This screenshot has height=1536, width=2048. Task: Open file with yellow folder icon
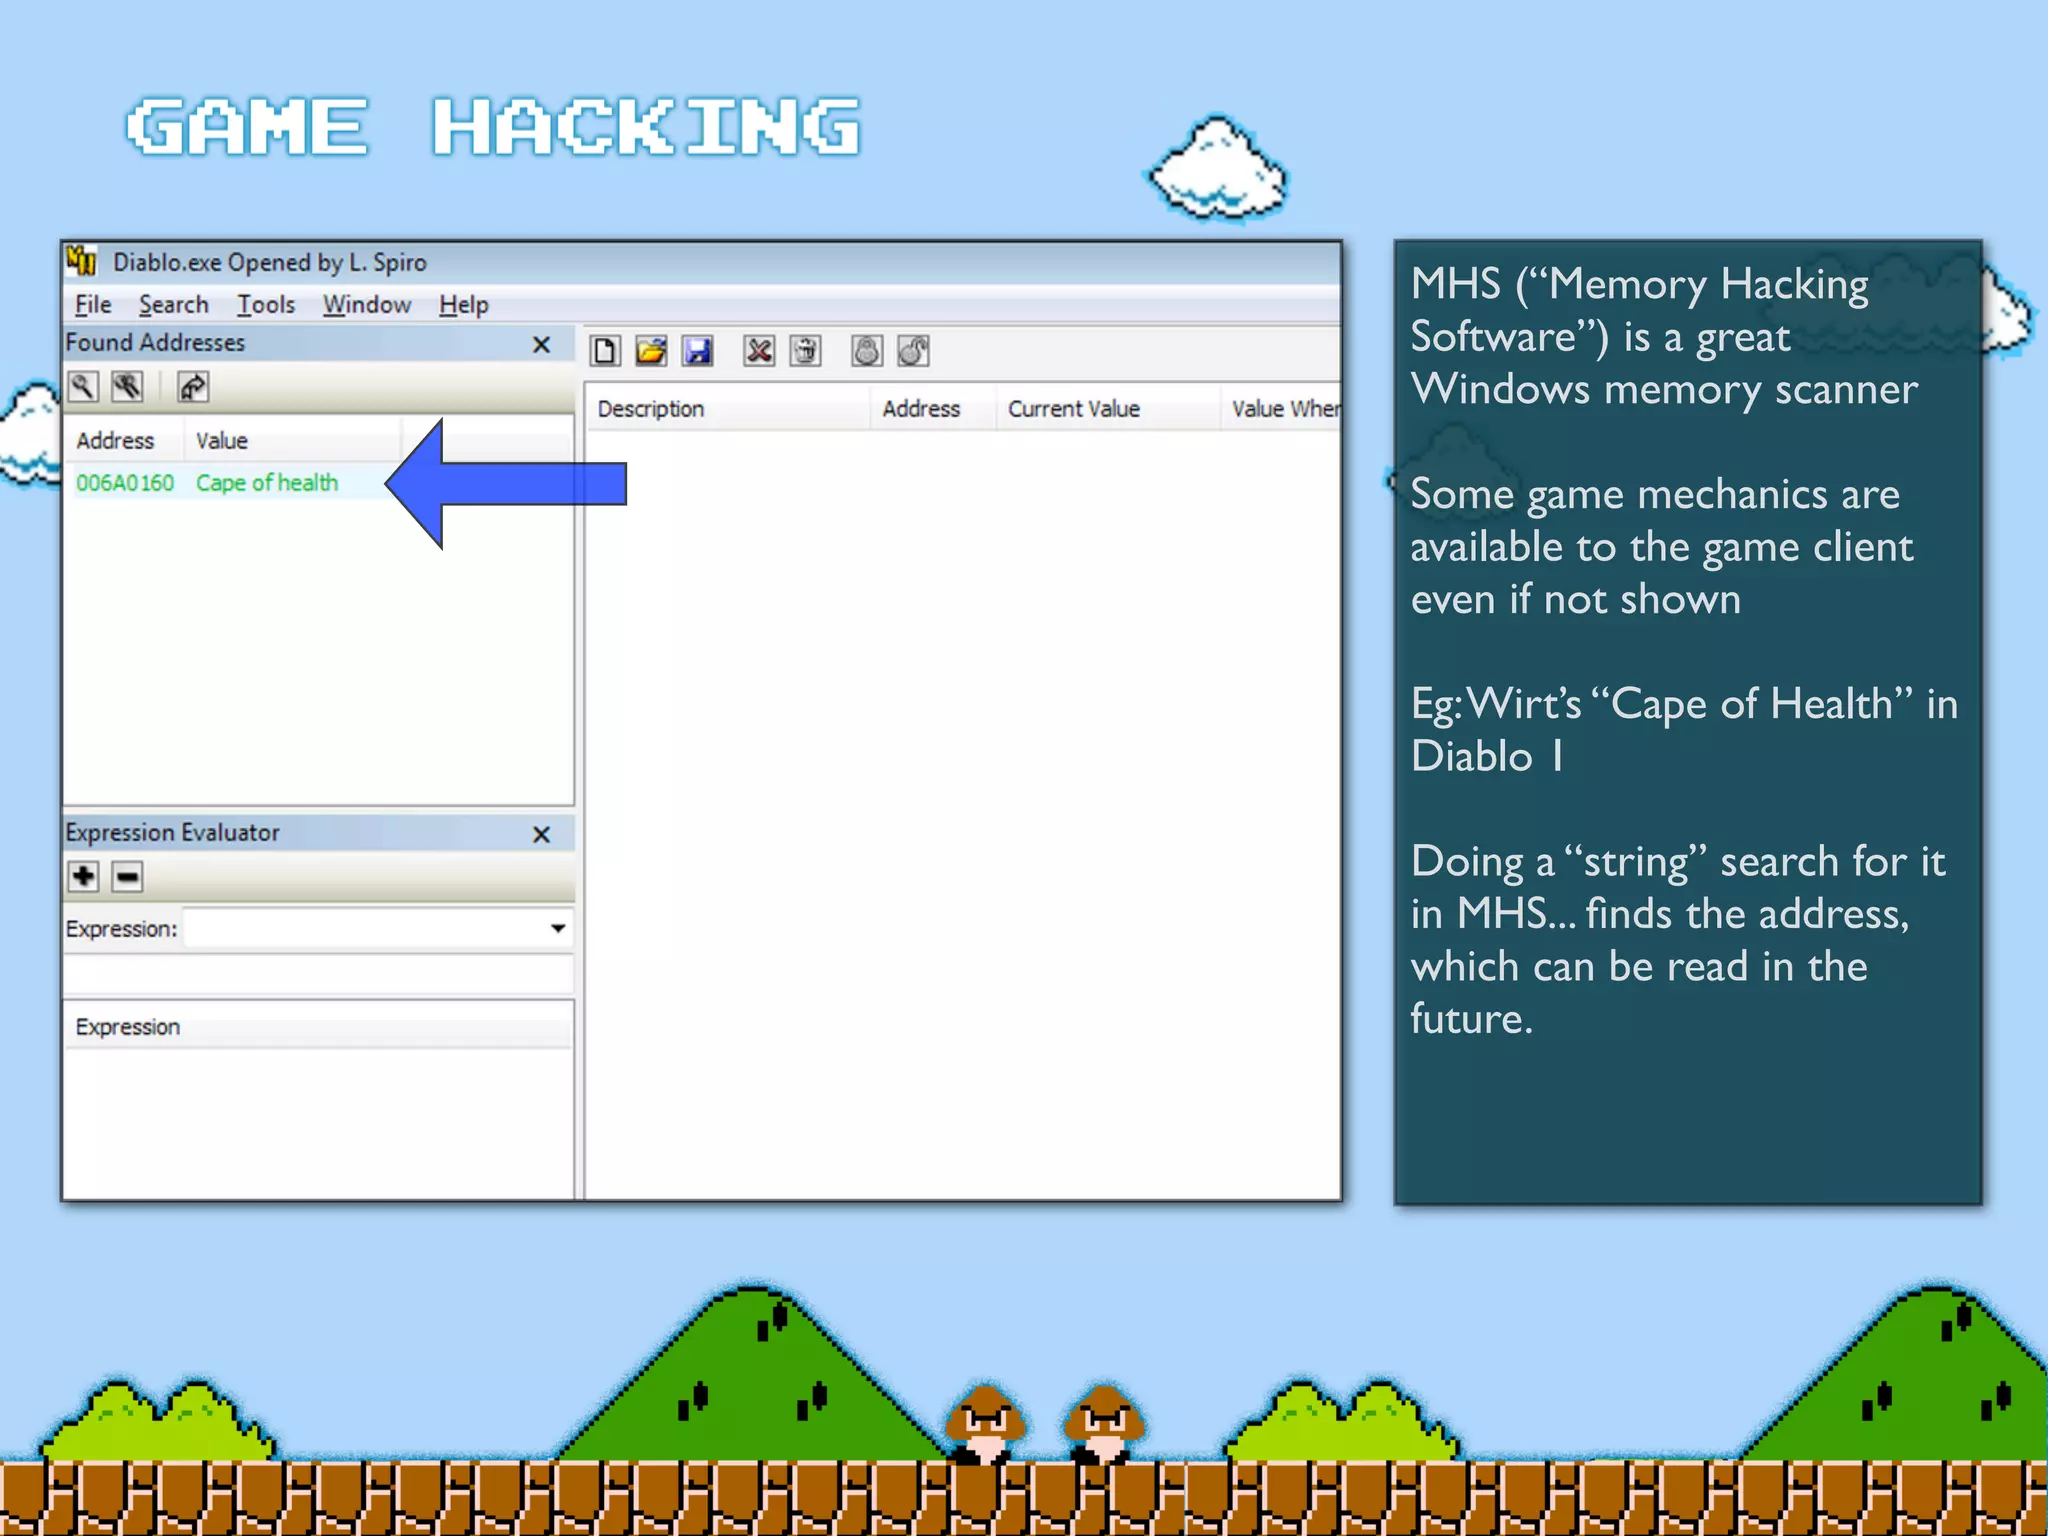pos(651,351)
